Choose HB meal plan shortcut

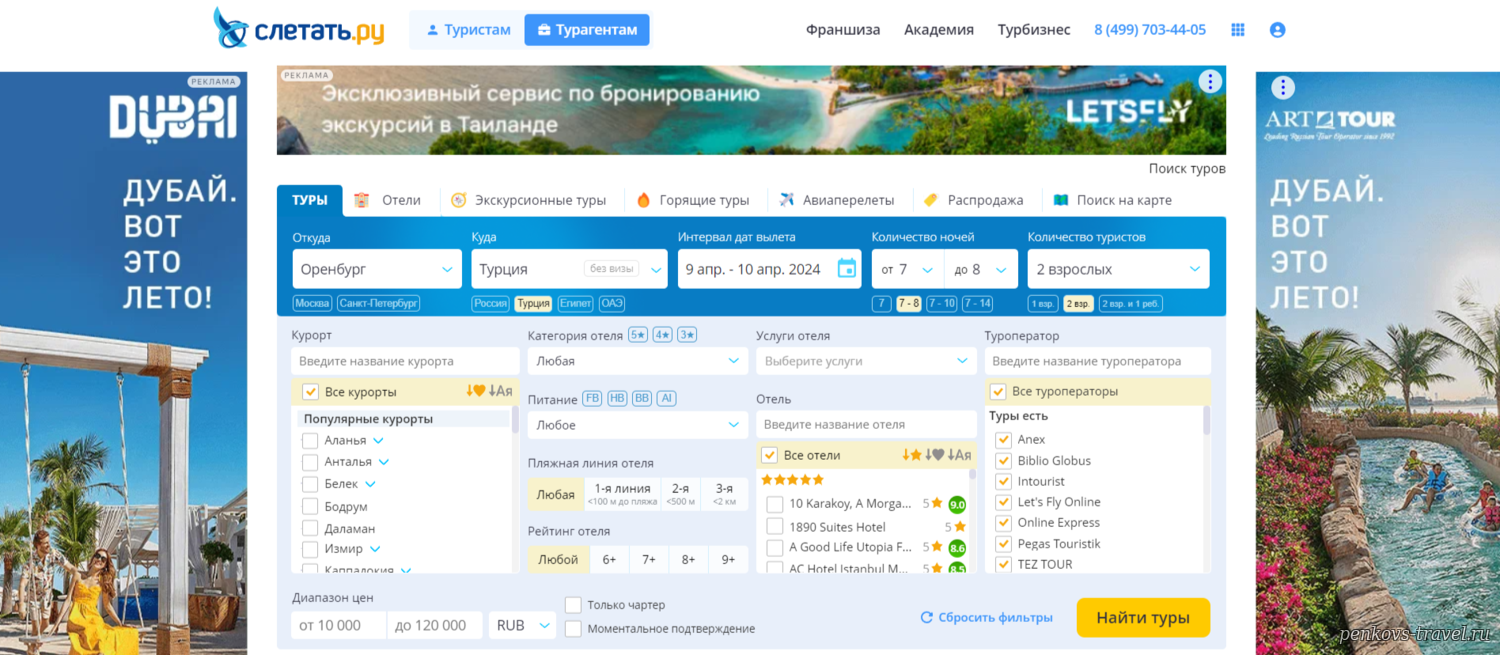617,398
